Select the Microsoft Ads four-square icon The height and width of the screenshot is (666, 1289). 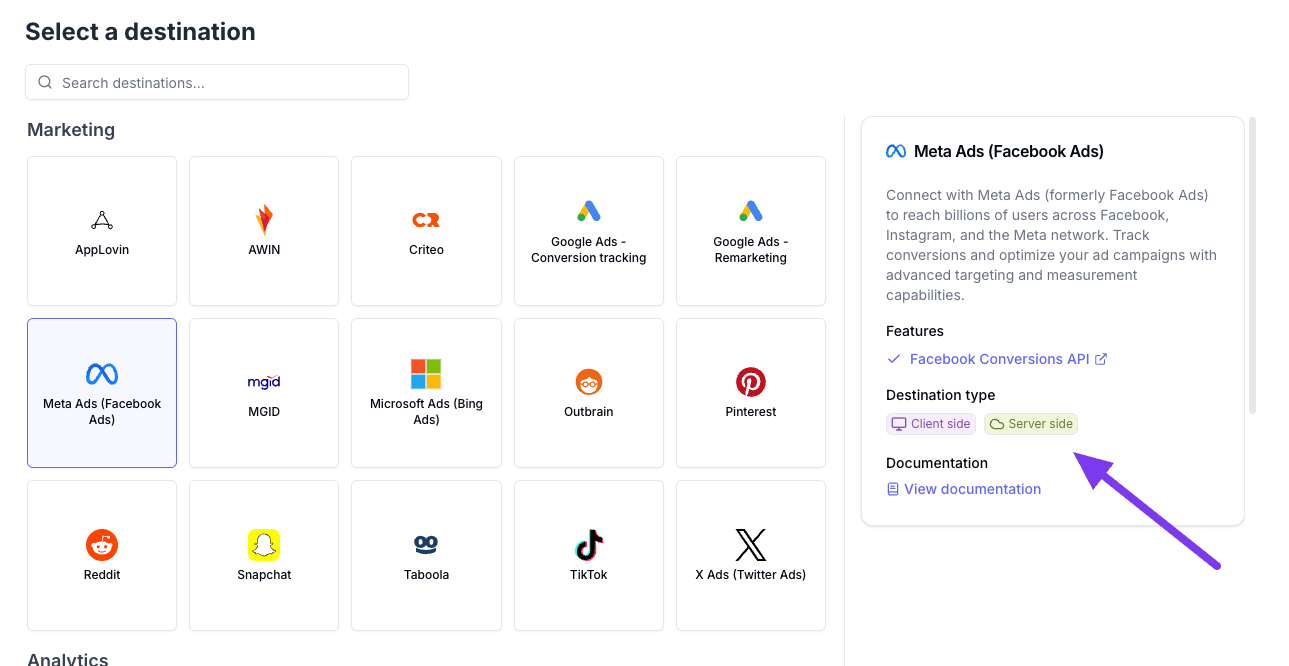click(x=426, y=374)
